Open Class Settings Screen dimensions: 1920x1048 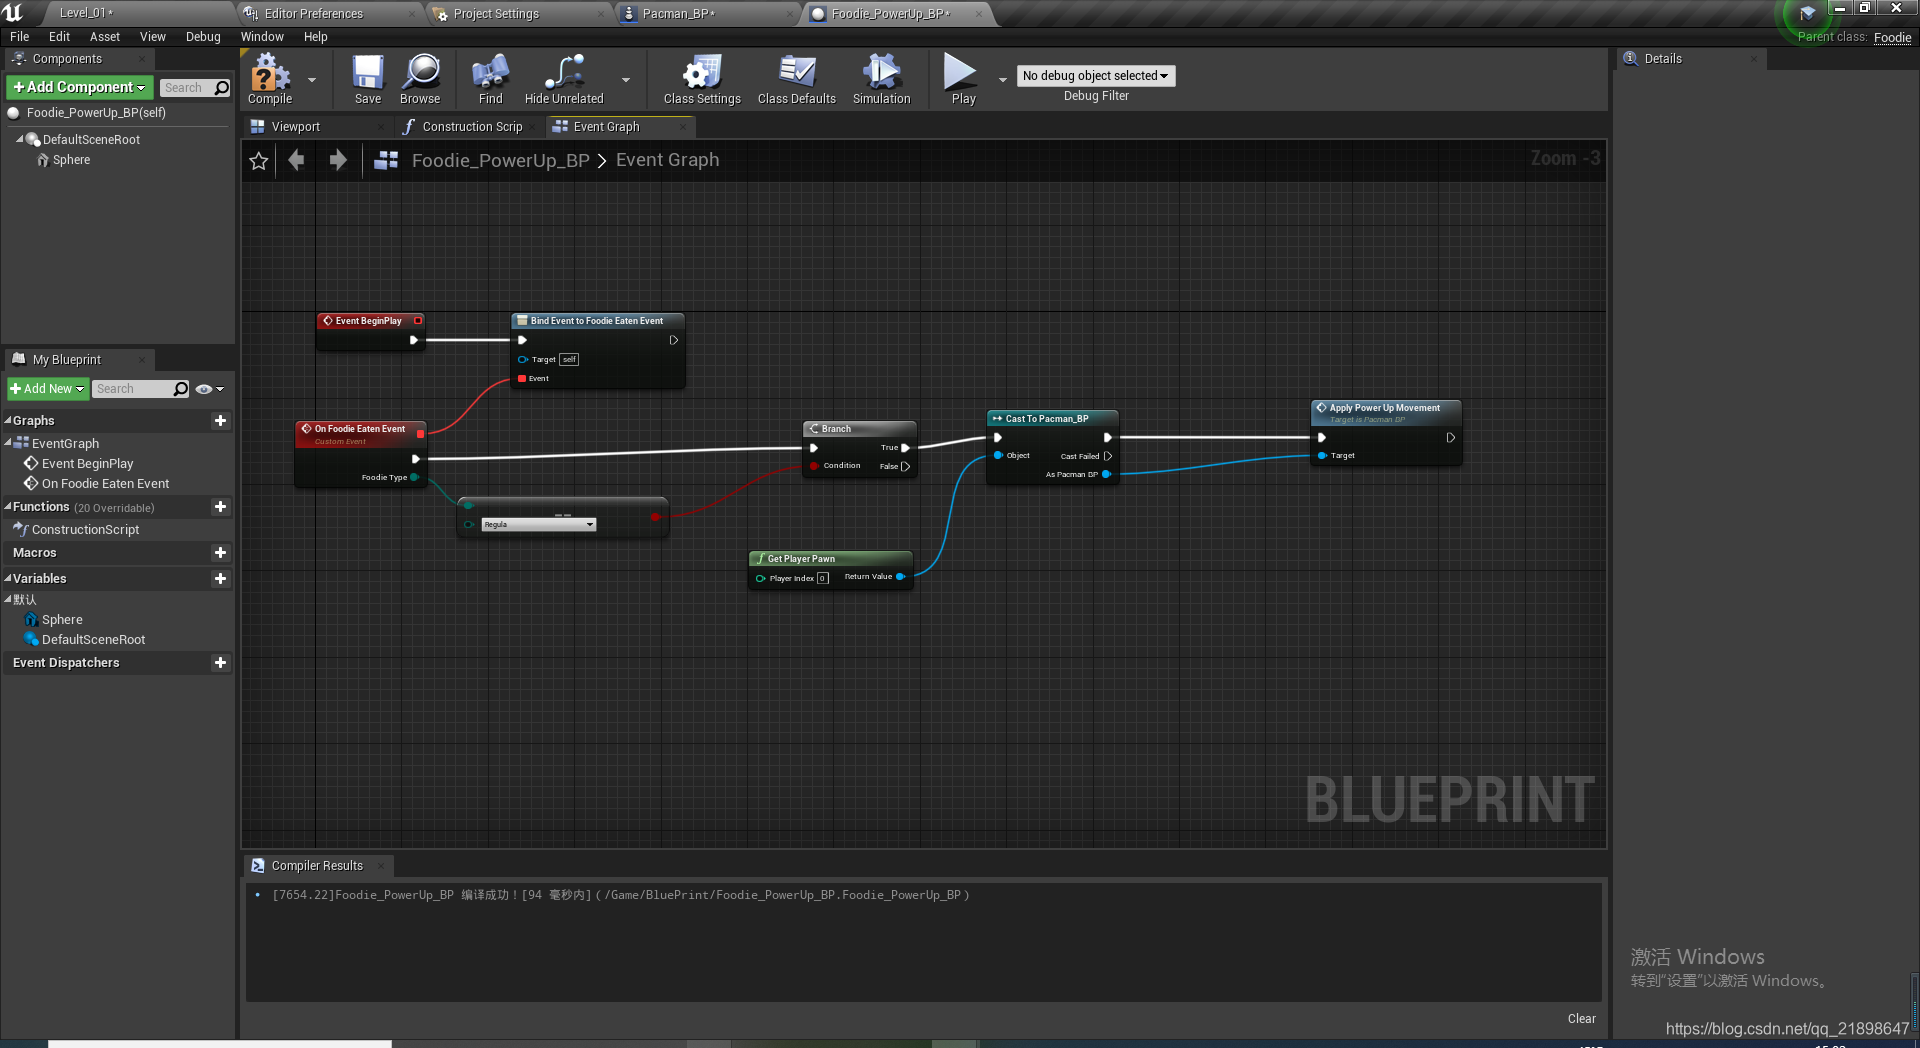pos(702,79)
